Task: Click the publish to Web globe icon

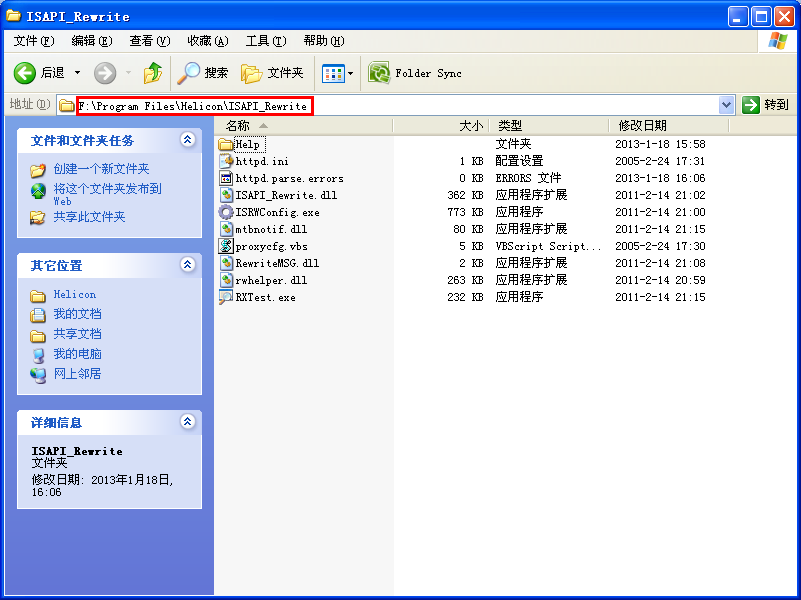Action: pyautogui.click(x=38, y=191)
